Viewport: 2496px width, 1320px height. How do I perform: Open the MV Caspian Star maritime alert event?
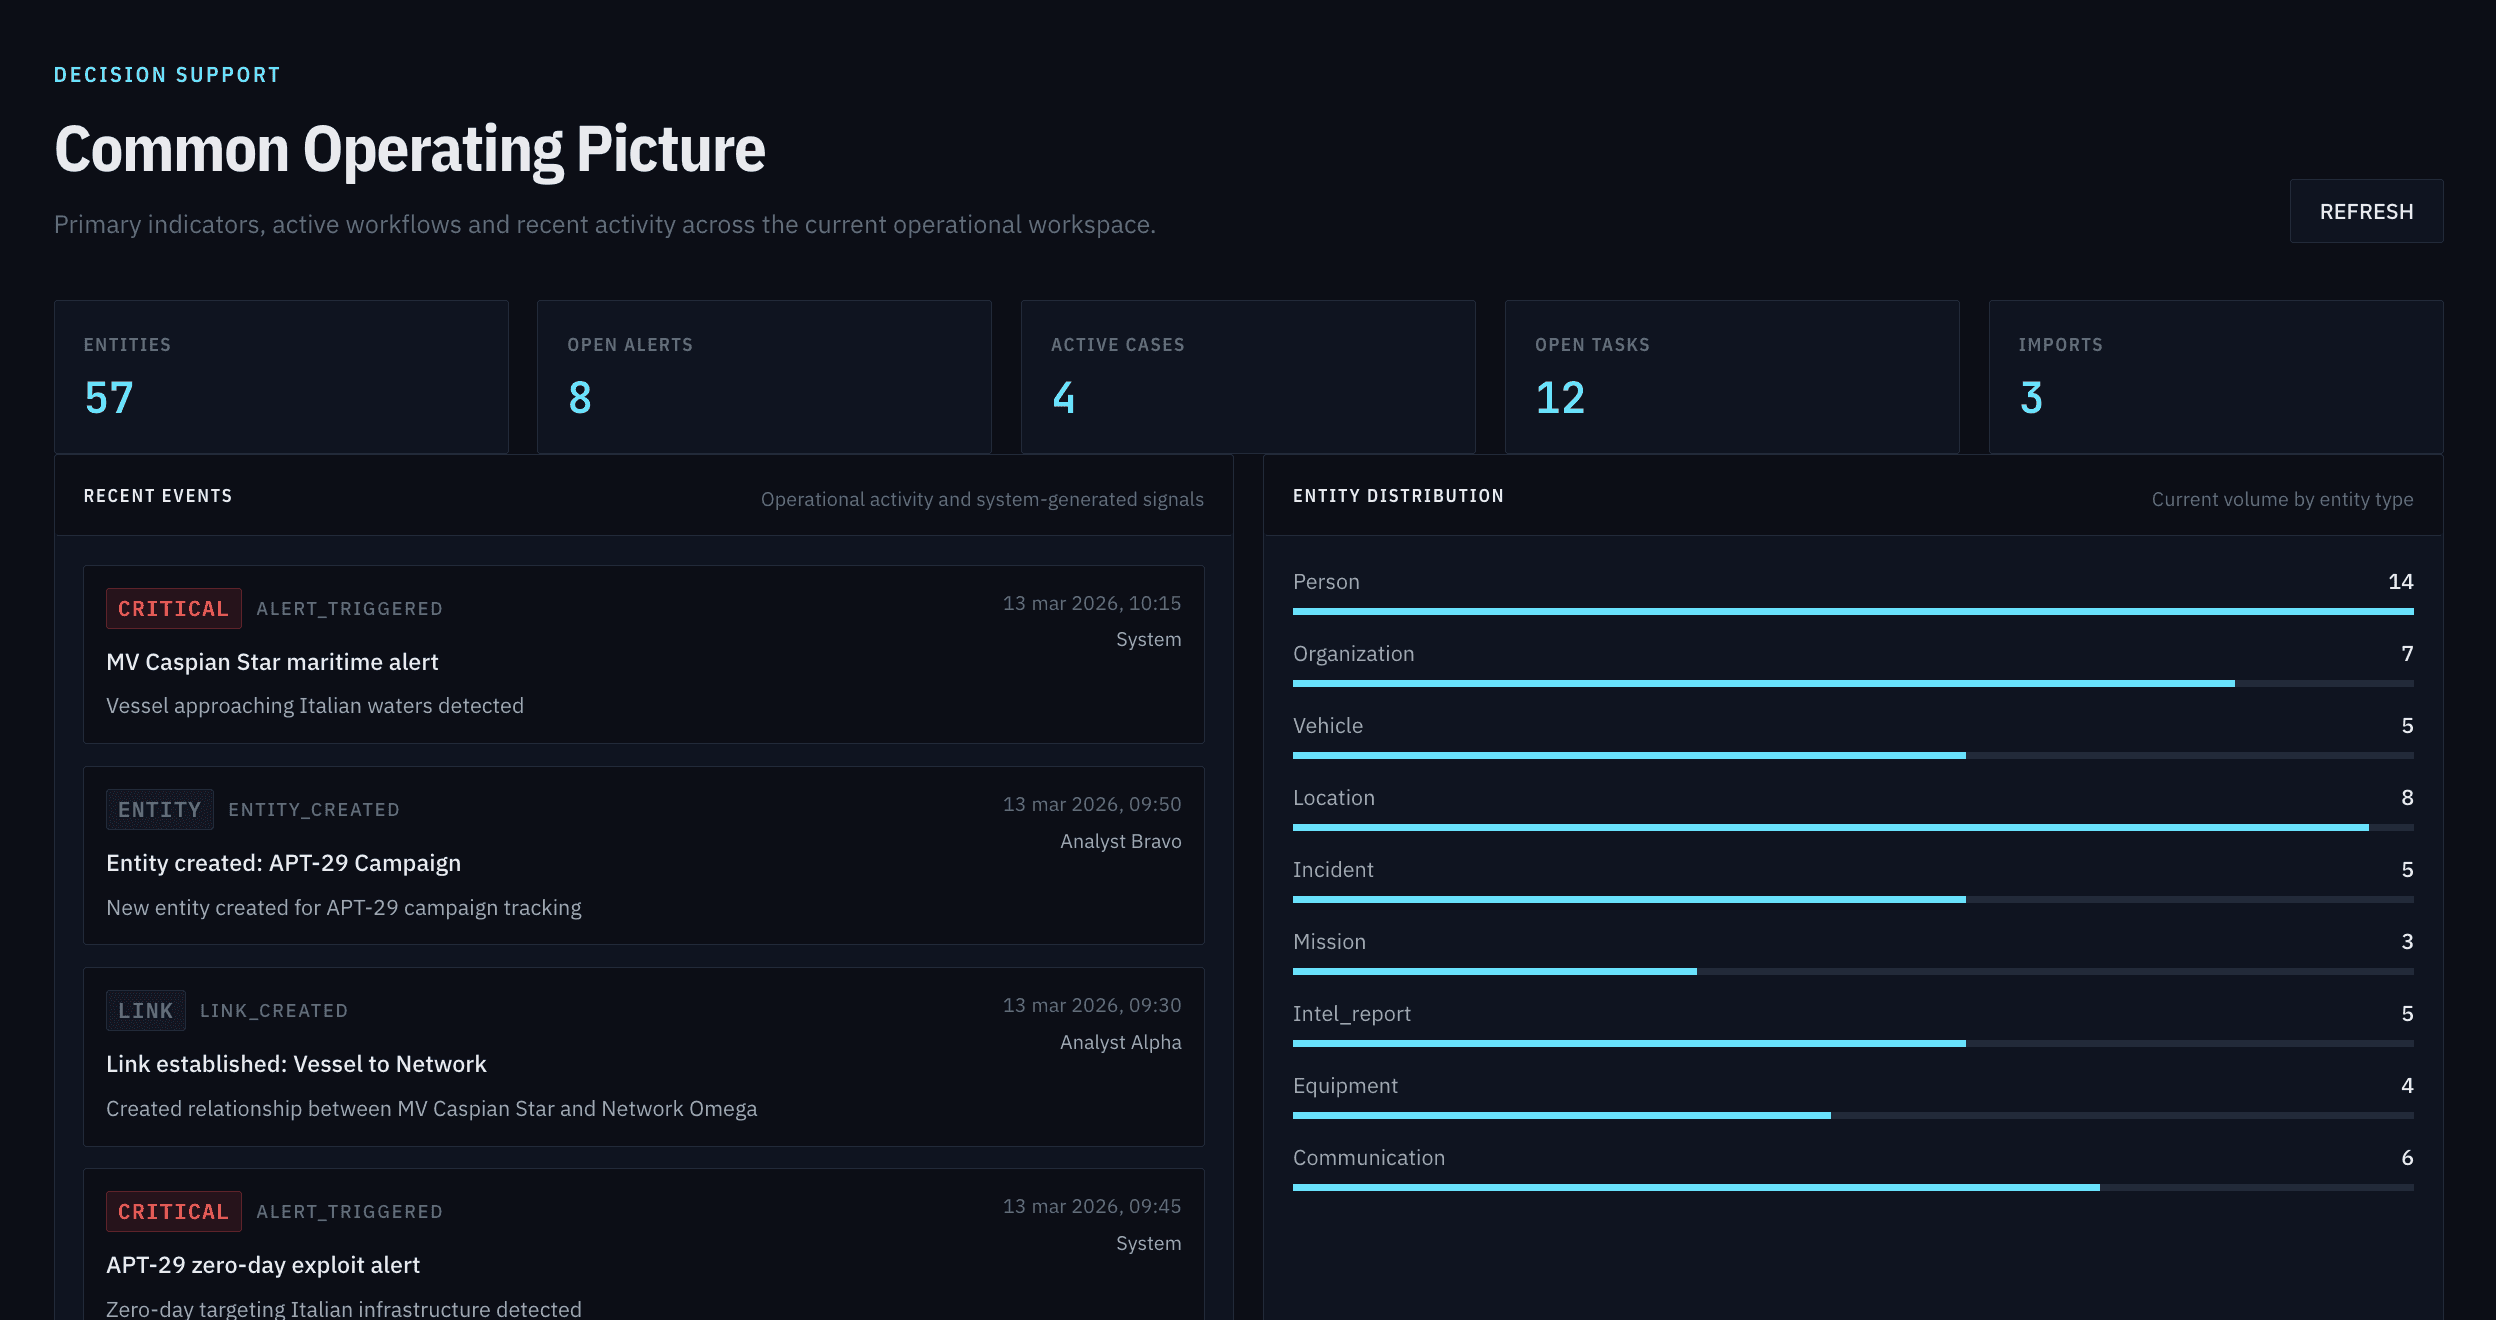644,655
